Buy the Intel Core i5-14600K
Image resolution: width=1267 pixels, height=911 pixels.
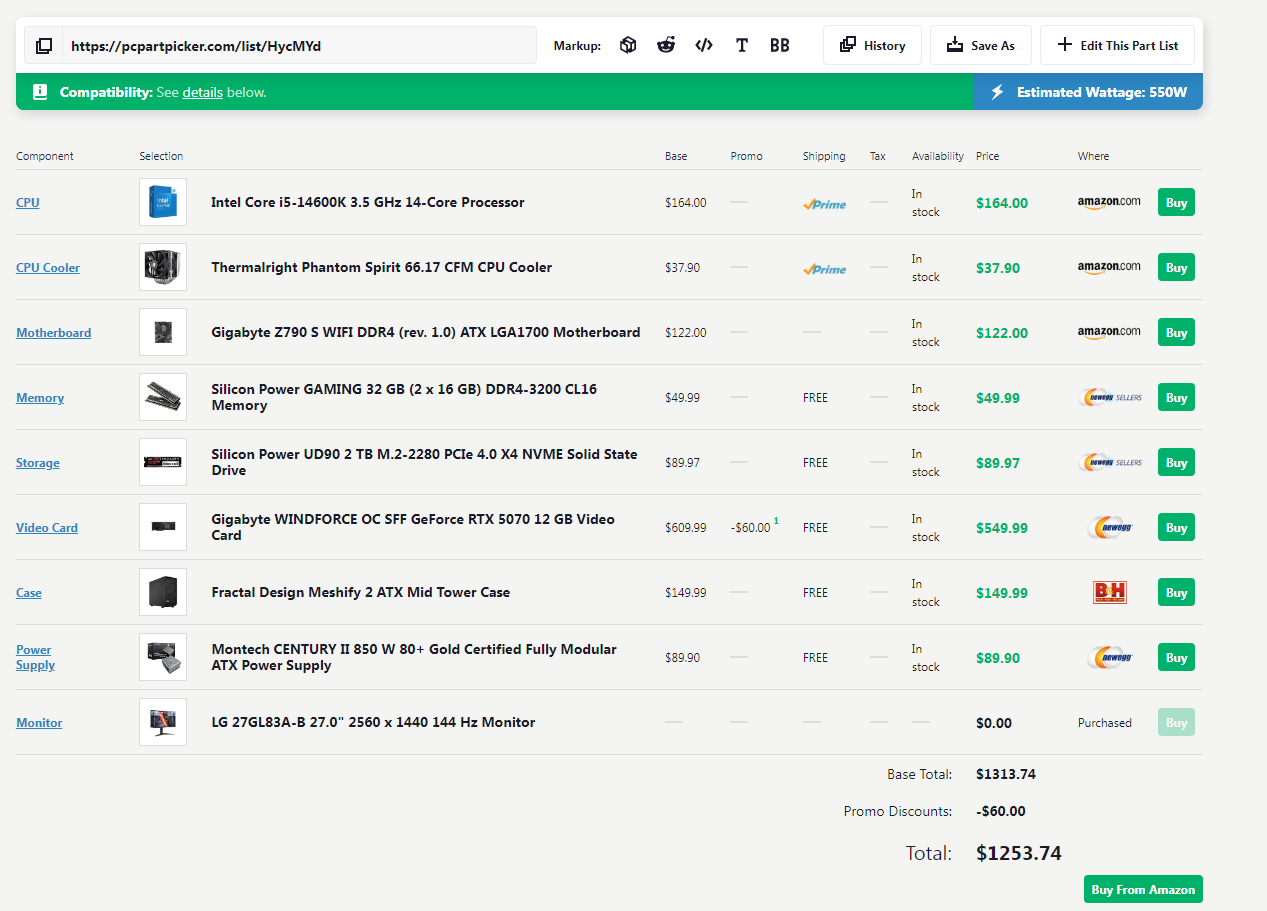point(1176,202)
